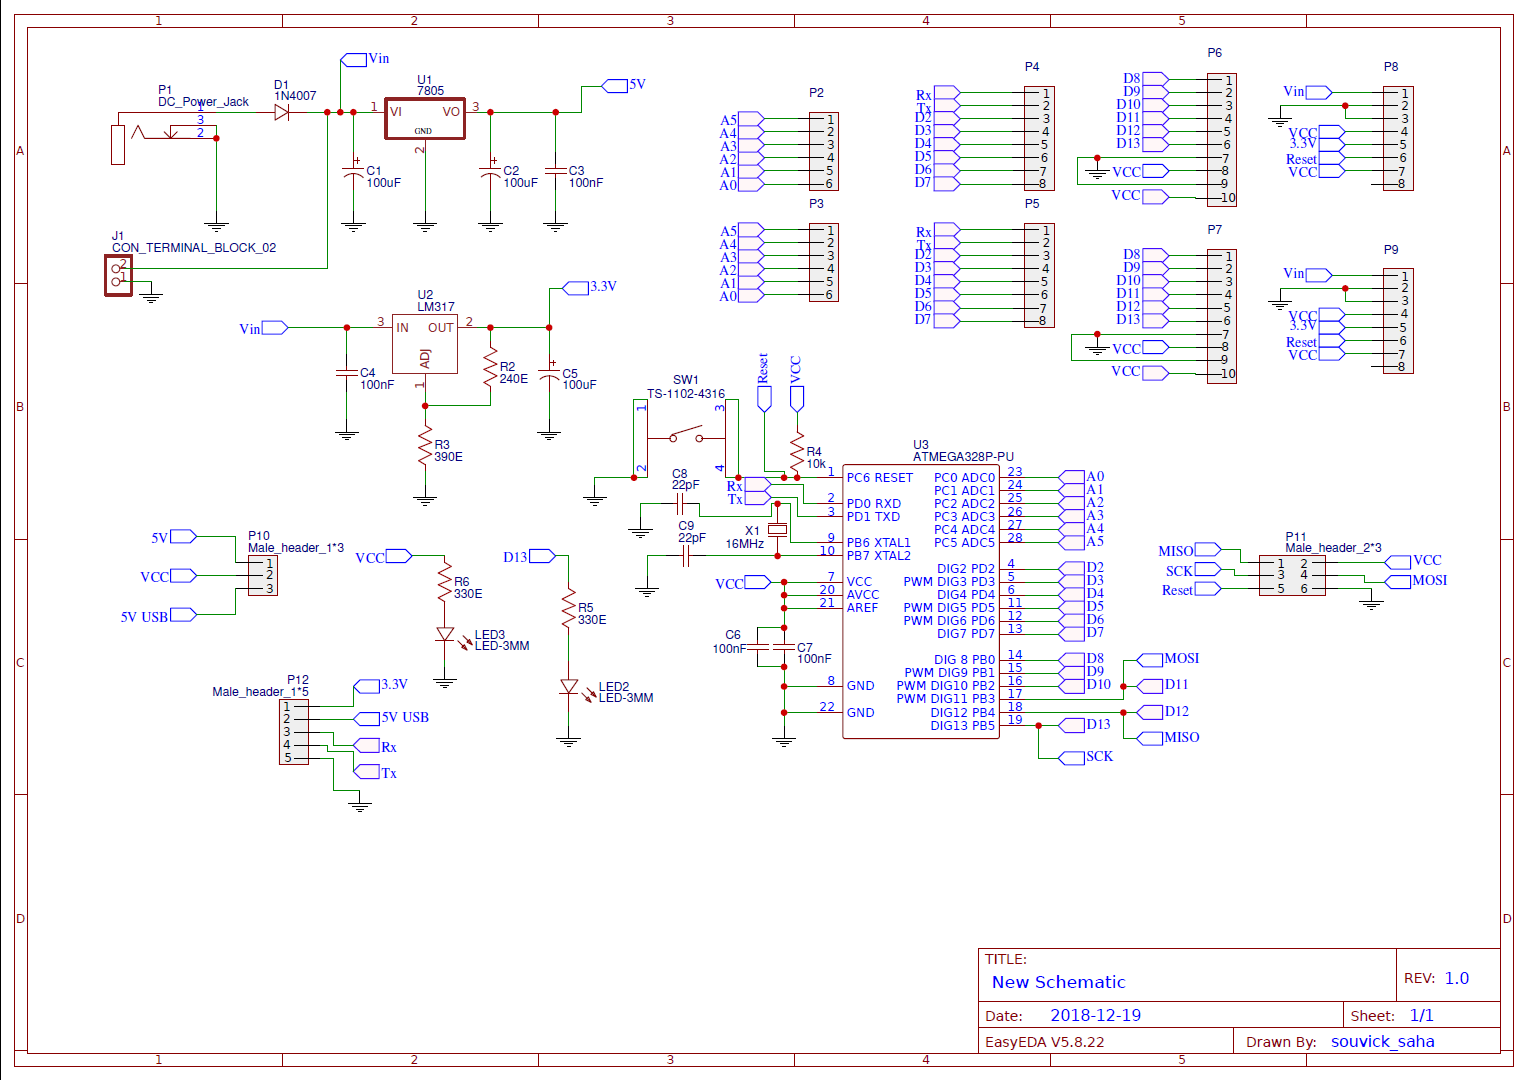Select the 16MHz crystal symbol X1
This screenshot has height=1080, width=1525.
779,530
